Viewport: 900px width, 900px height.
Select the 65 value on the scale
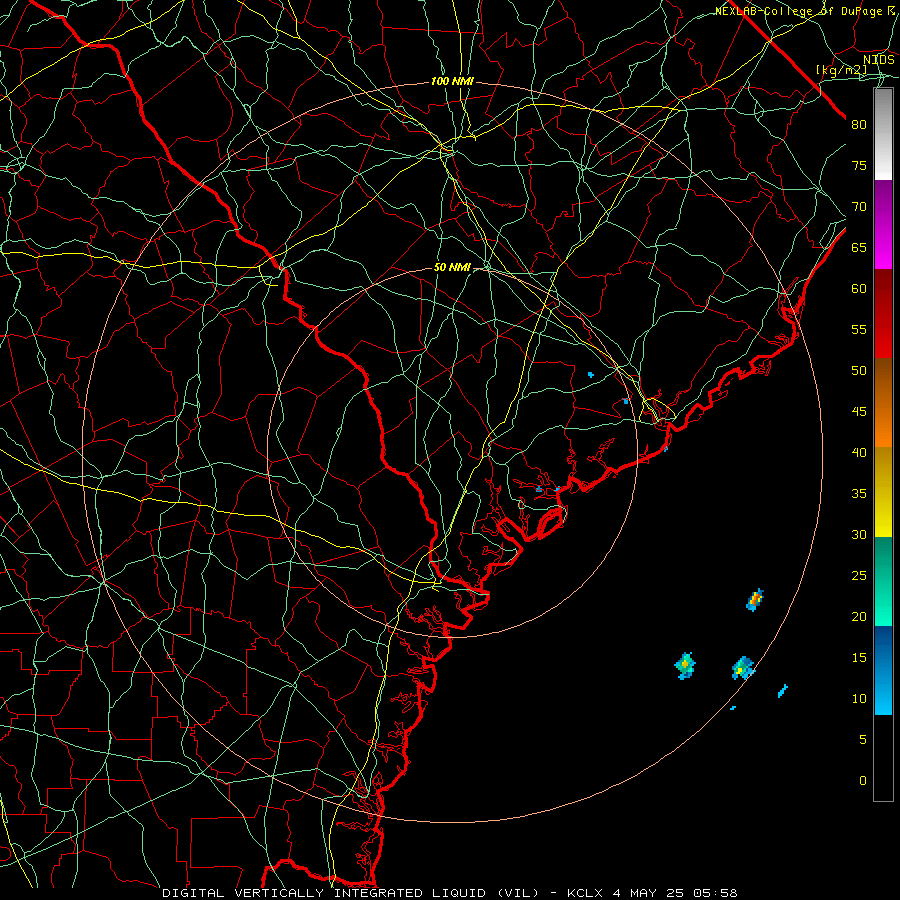point(859,247)
